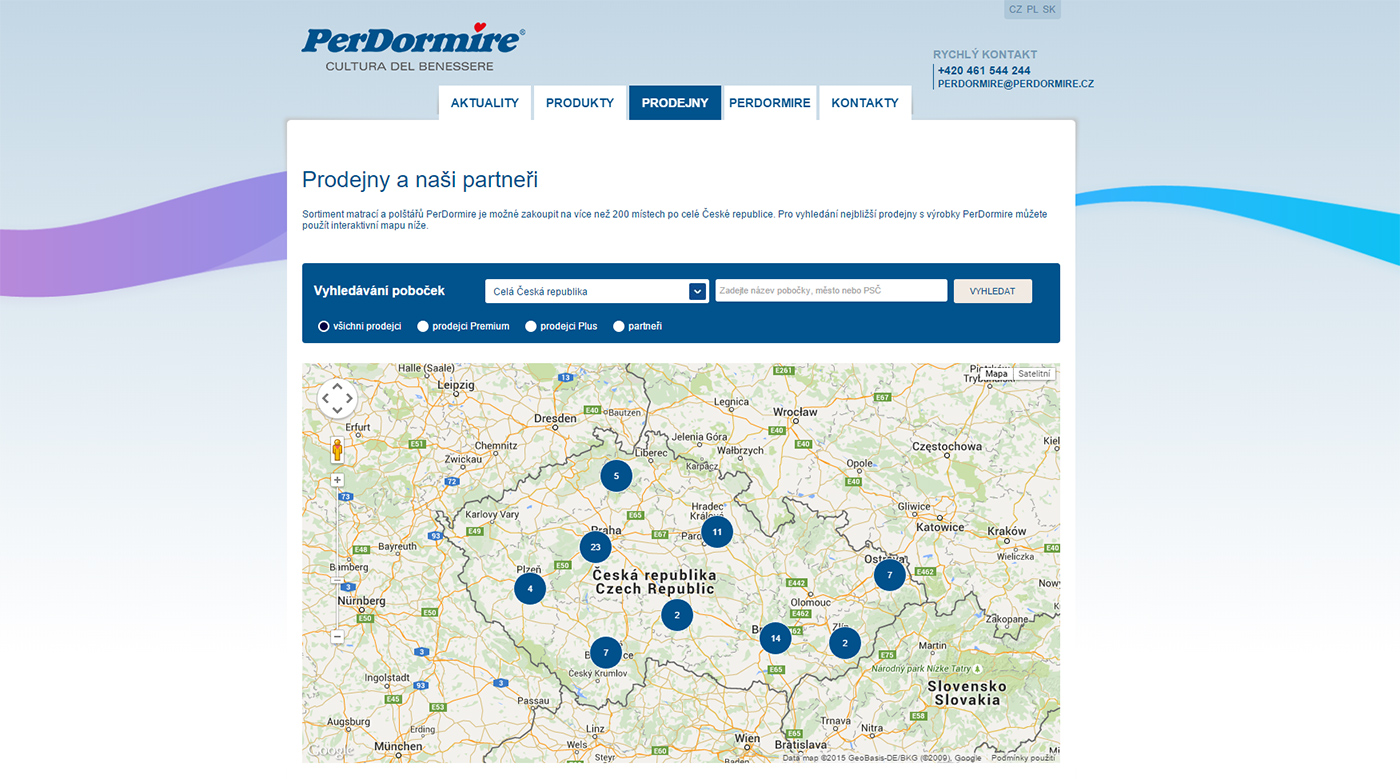The image size is (1400, 779).
Task: Click the PERDORMIRE@PERDORMIRE.CZ email link
Action: click(1016, 84)
